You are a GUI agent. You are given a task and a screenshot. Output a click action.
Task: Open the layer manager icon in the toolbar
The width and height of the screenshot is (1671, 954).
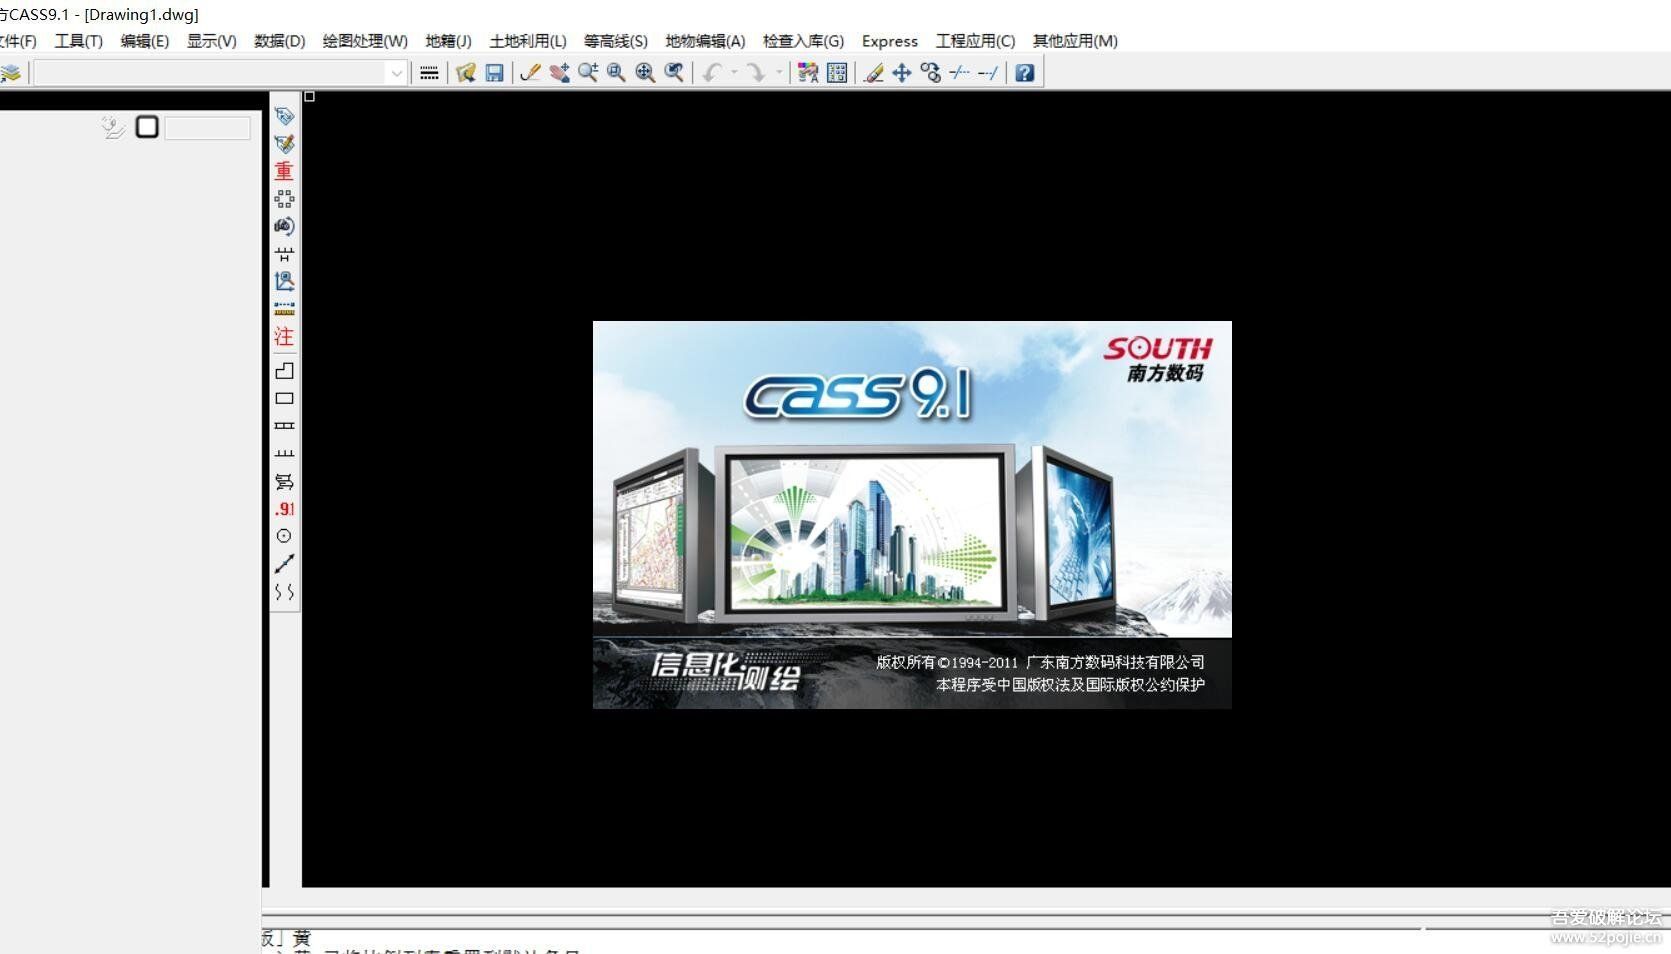(x=11, y=73)
